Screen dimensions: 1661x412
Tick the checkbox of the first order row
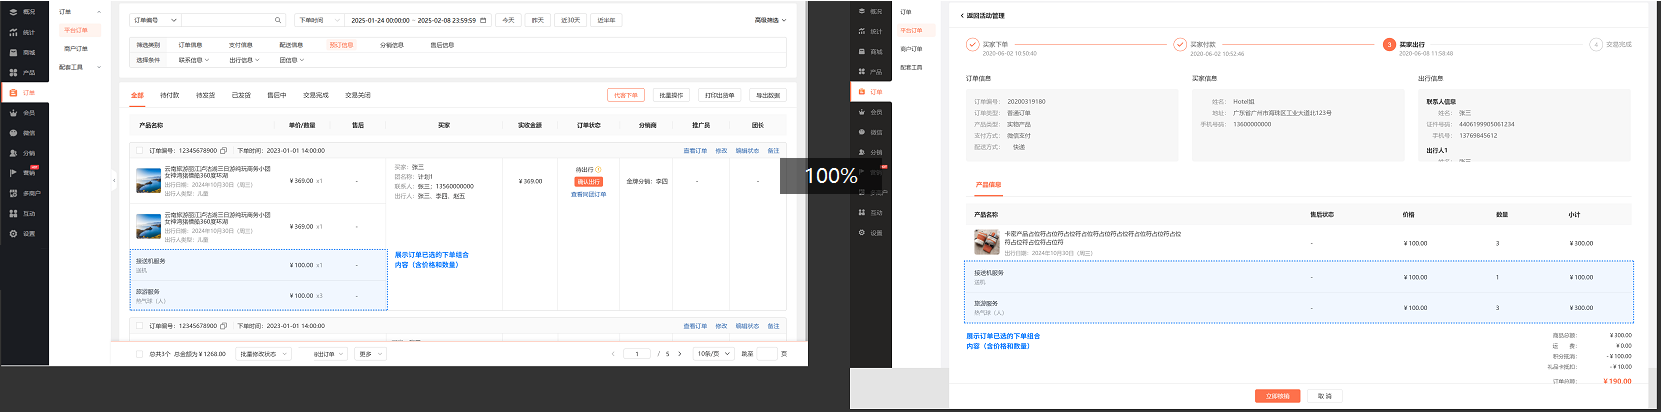point(140,151)
